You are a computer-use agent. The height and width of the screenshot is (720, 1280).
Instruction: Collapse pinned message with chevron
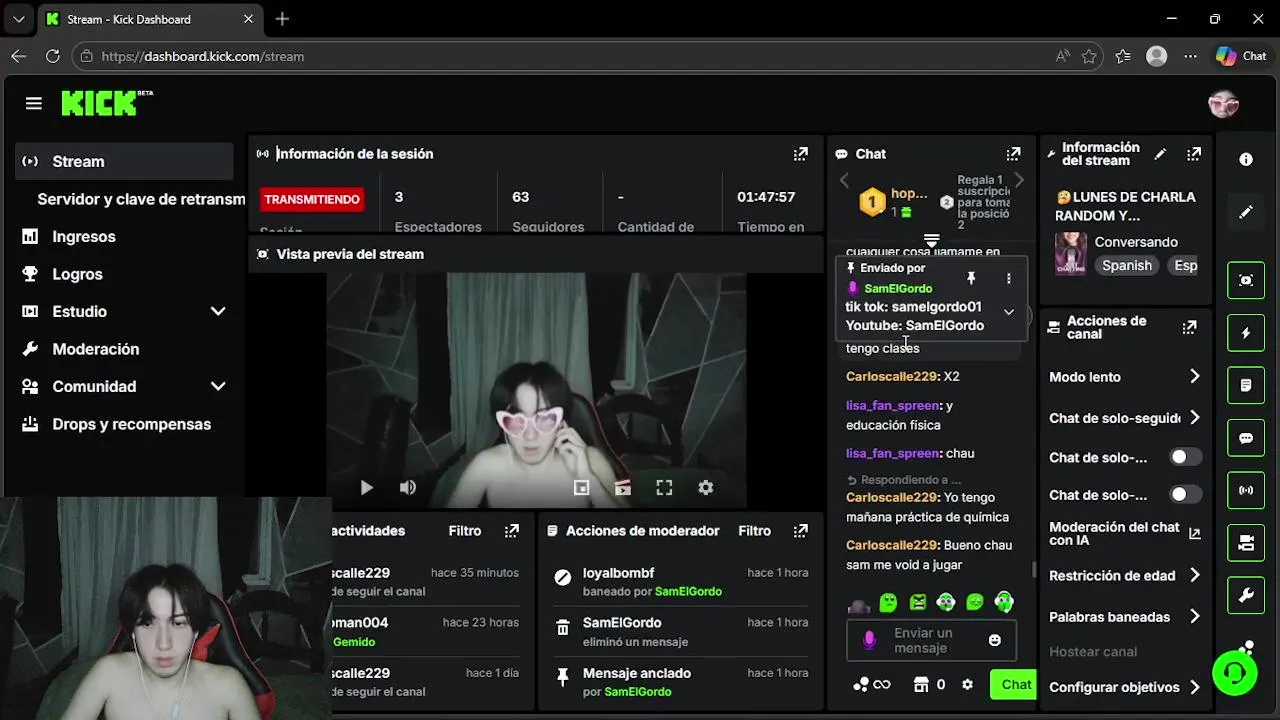(1009, 312)
